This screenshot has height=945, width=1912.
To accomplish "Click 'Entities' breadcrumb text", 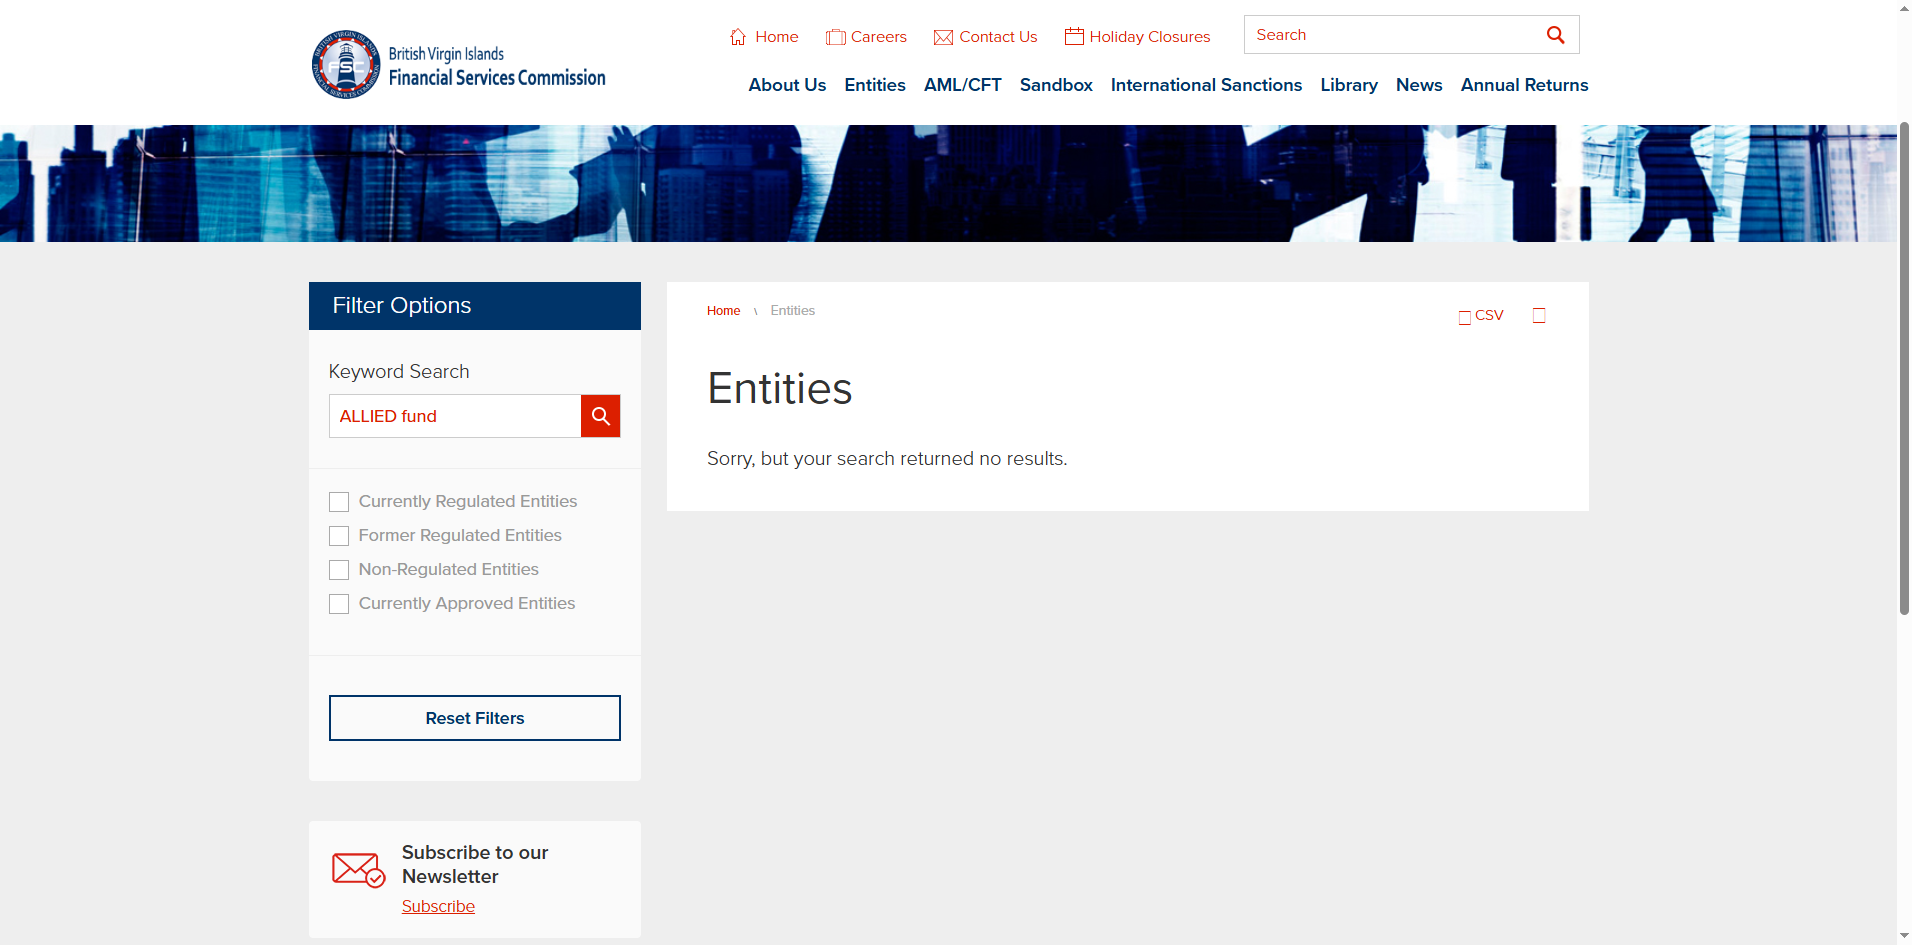I will pos(792,311).
